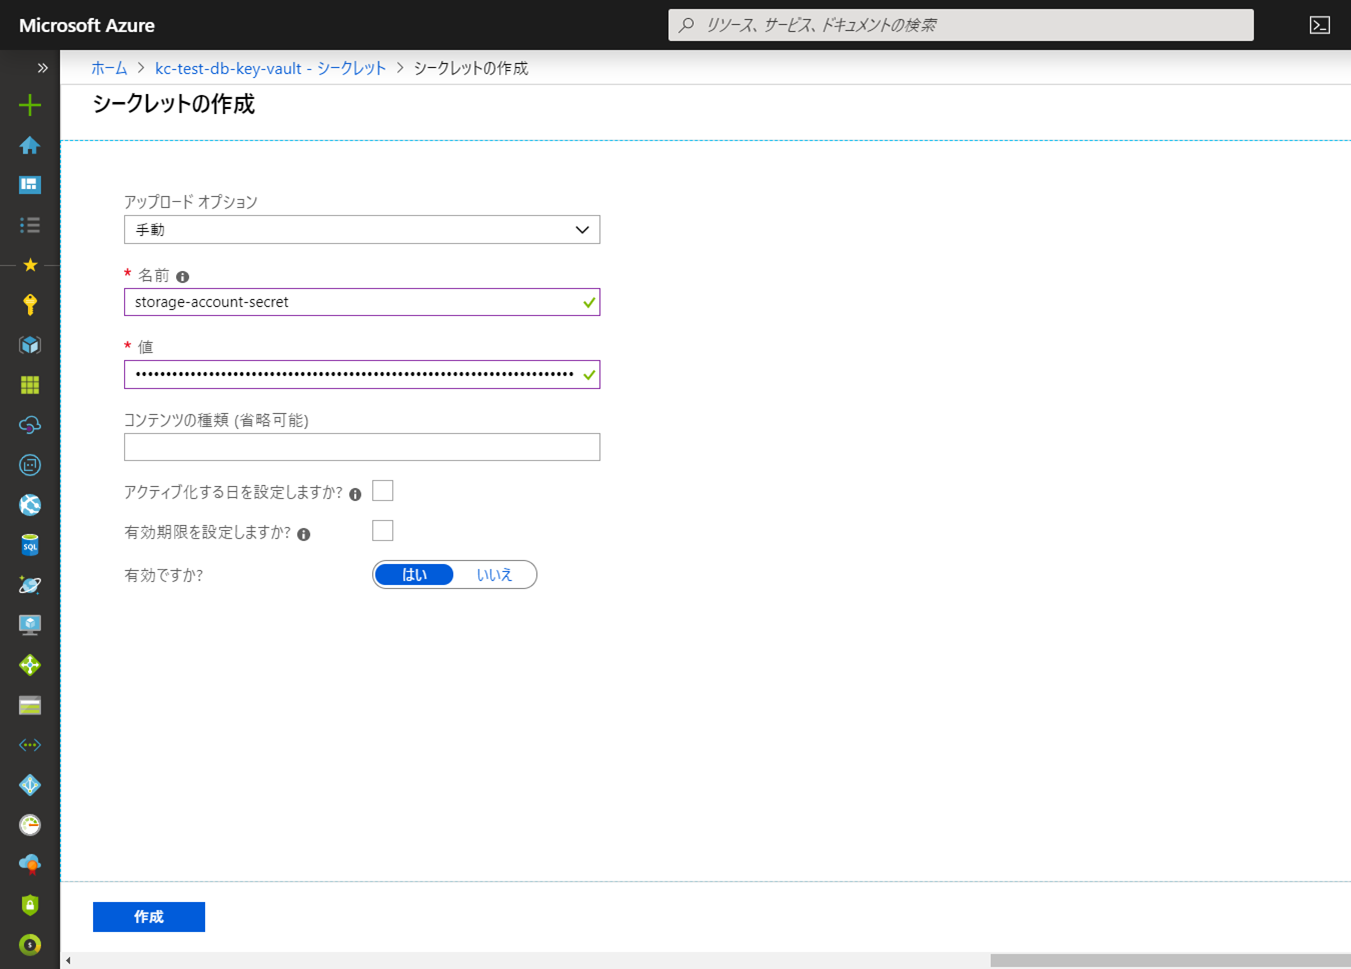Click info icon beside 有効期限を設定しますか

click(304, 534)
